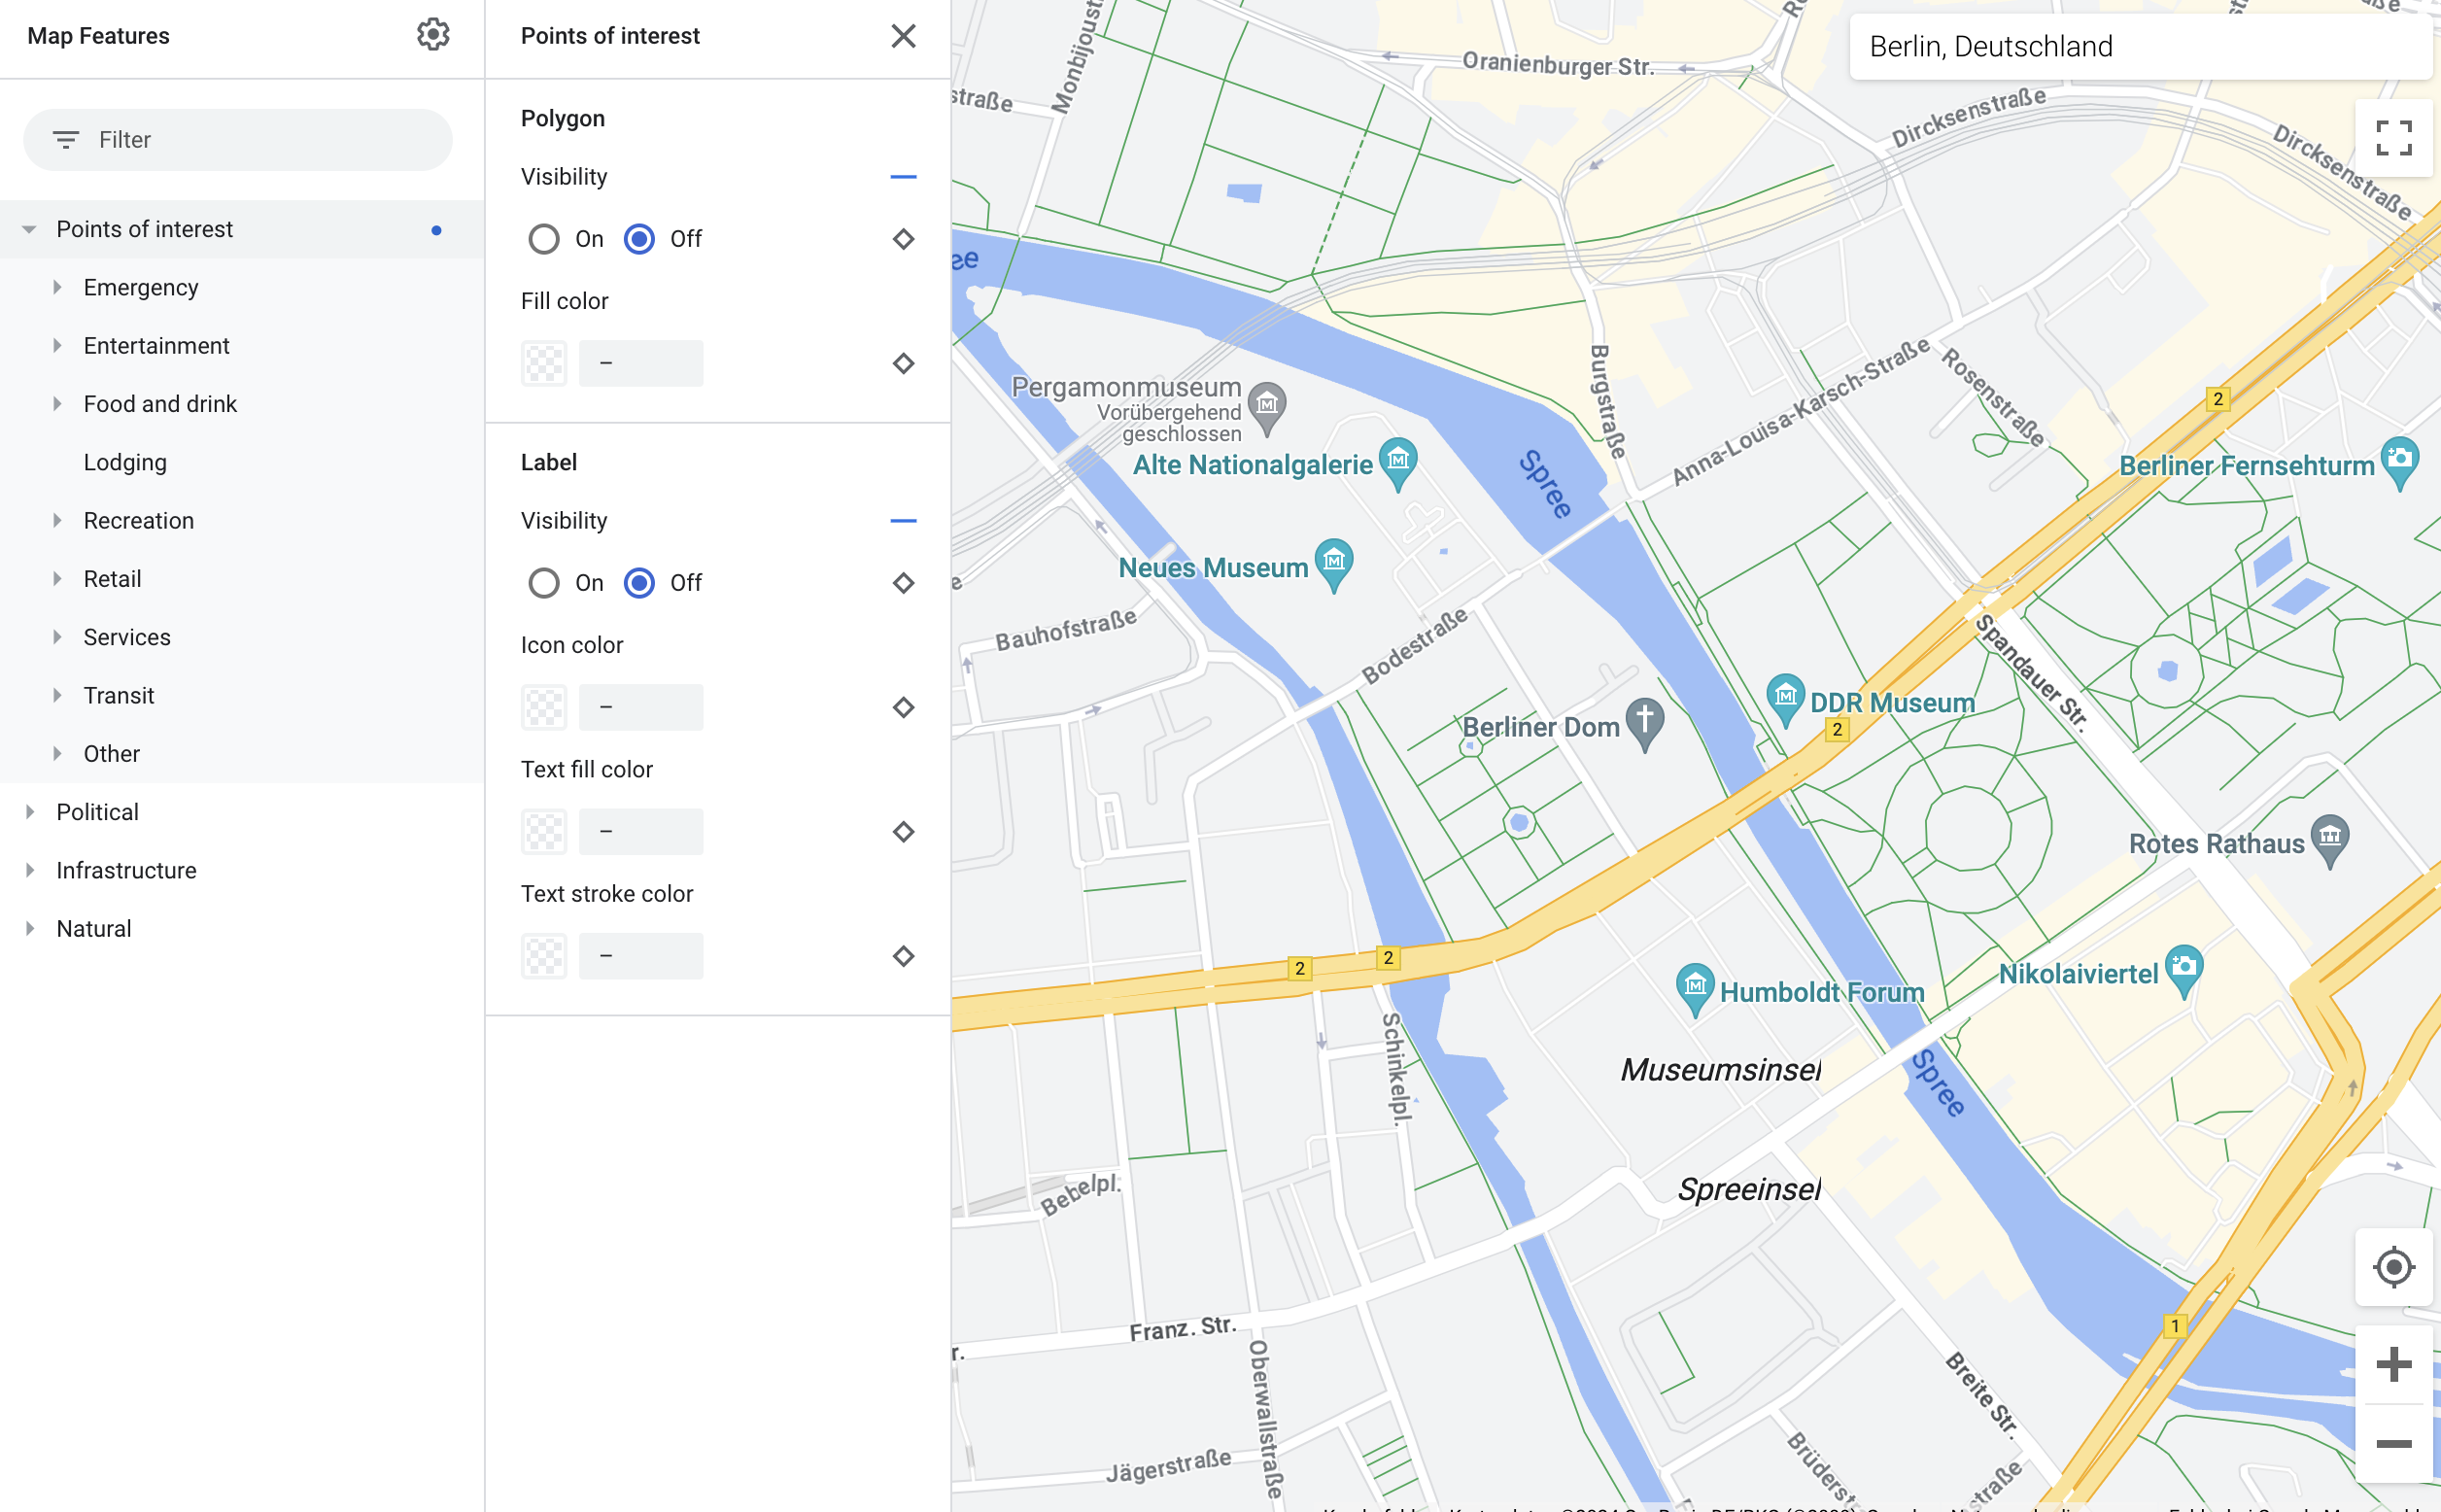The image size is (2441, 1512).
Task: Zoom in on the map
Action: (2393, 1364)
